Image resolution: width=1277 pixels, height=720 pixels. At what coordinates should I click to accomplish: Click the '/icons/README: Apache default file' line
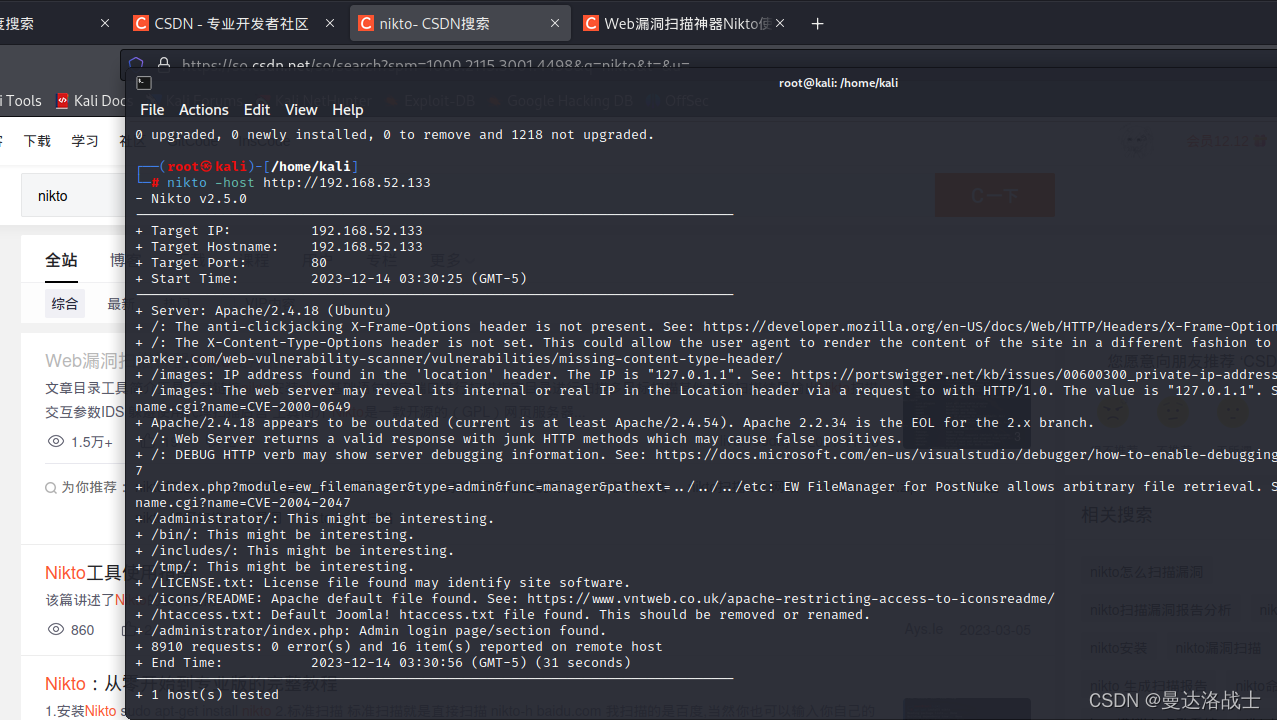point(595,599)
